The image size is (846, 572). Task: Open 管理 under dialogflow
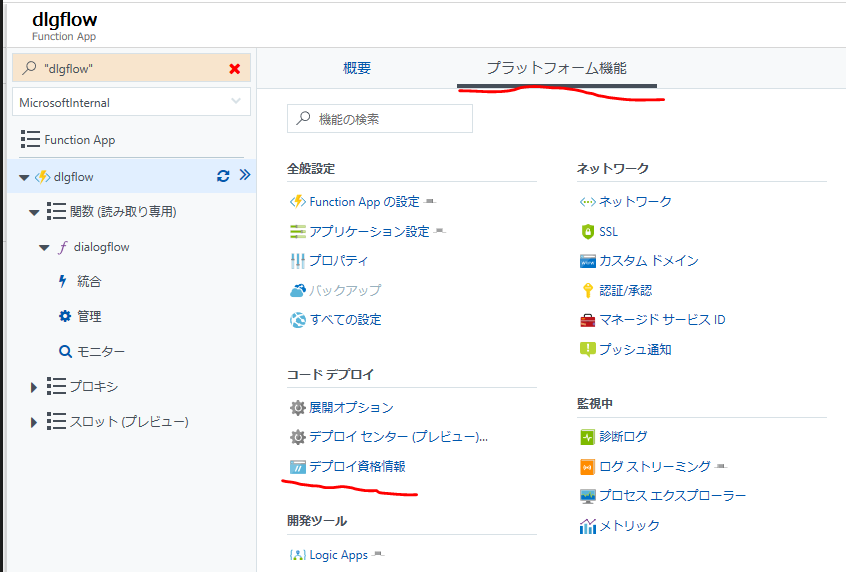89,316
